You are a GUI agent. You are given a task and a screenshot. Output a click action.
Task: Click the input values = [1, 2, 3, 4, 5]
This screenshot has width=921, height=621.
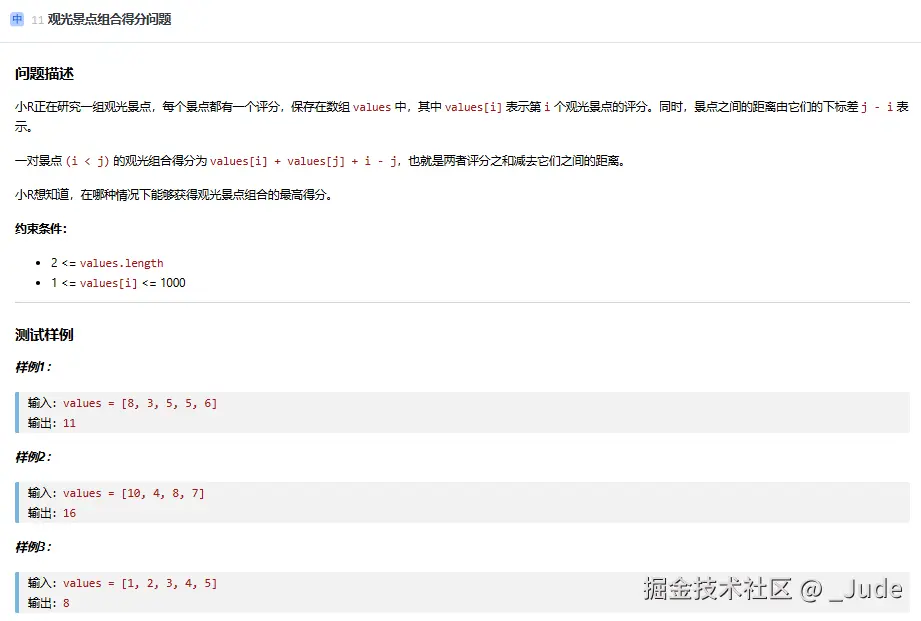tap(140, 583)
